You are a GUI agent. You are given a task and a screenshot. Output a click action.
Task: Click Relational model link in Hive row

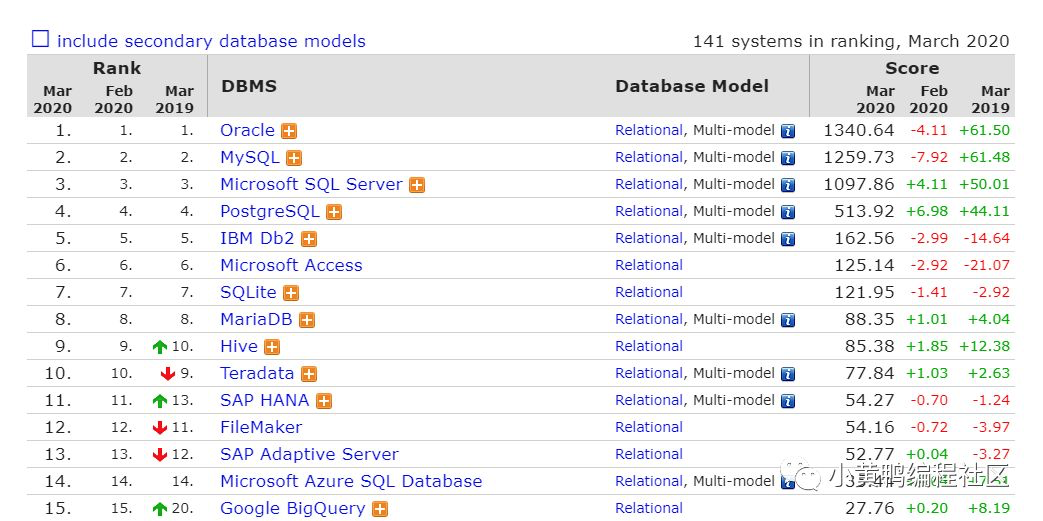point(649,346)
